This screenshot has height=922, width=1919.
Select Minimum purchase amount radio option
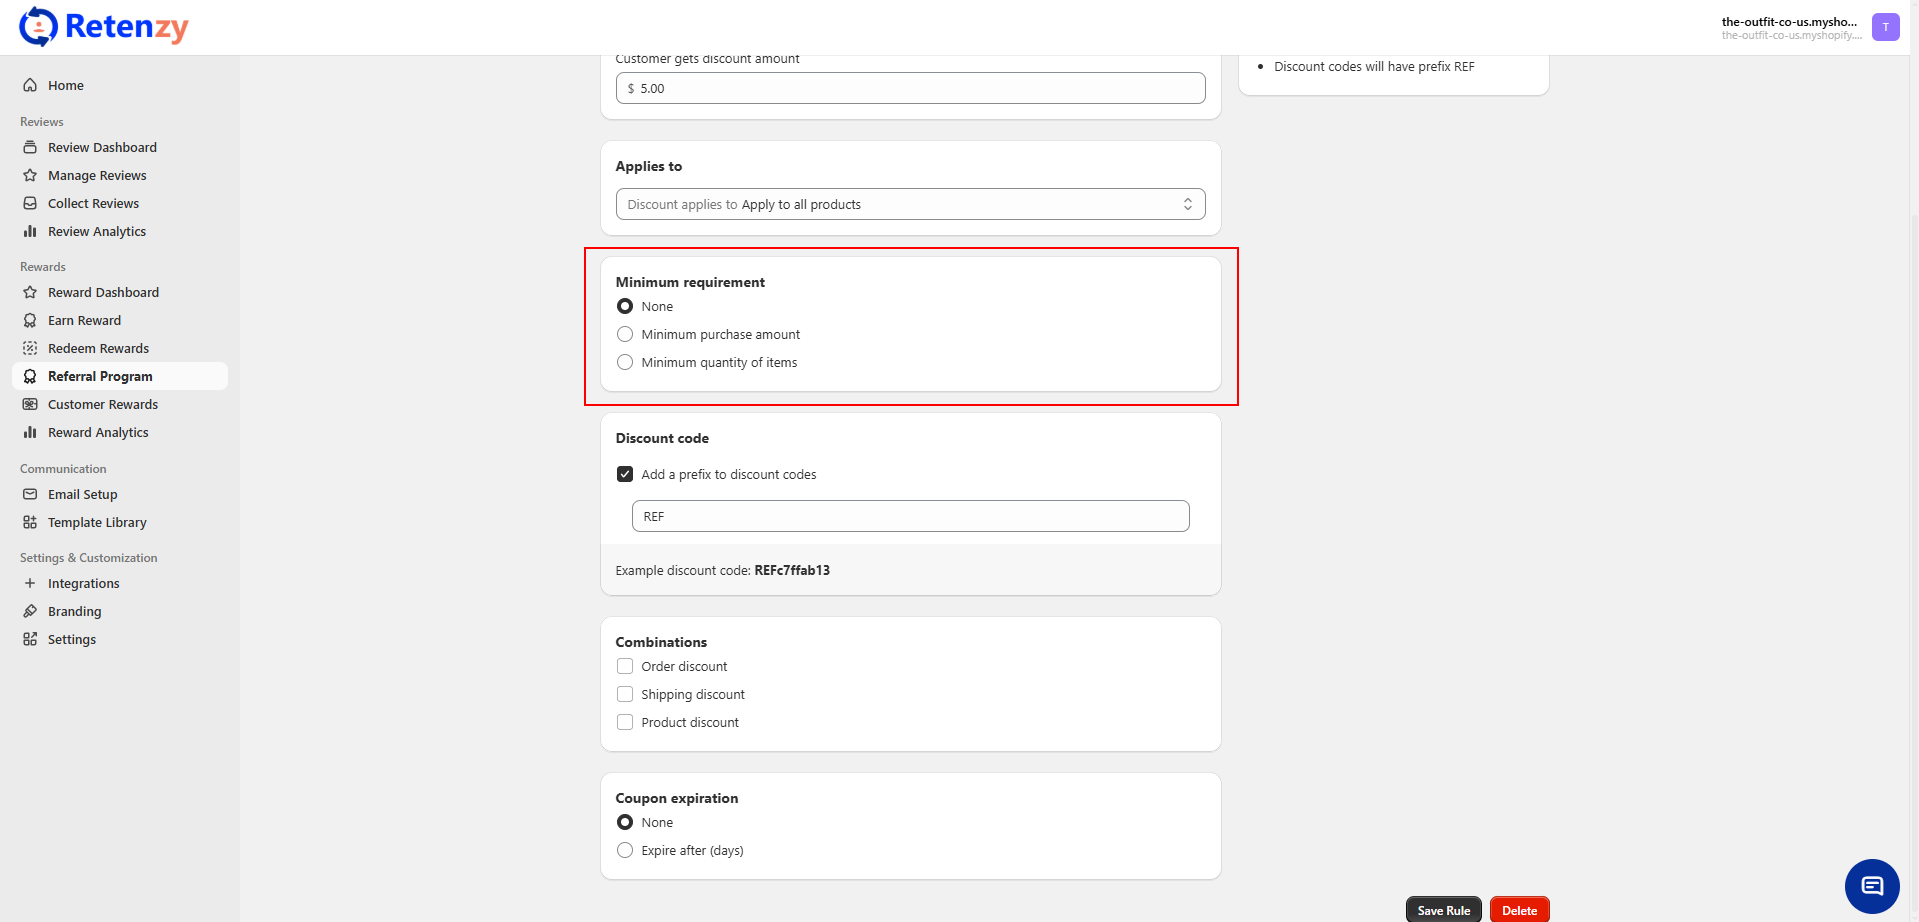pos(625,334)
